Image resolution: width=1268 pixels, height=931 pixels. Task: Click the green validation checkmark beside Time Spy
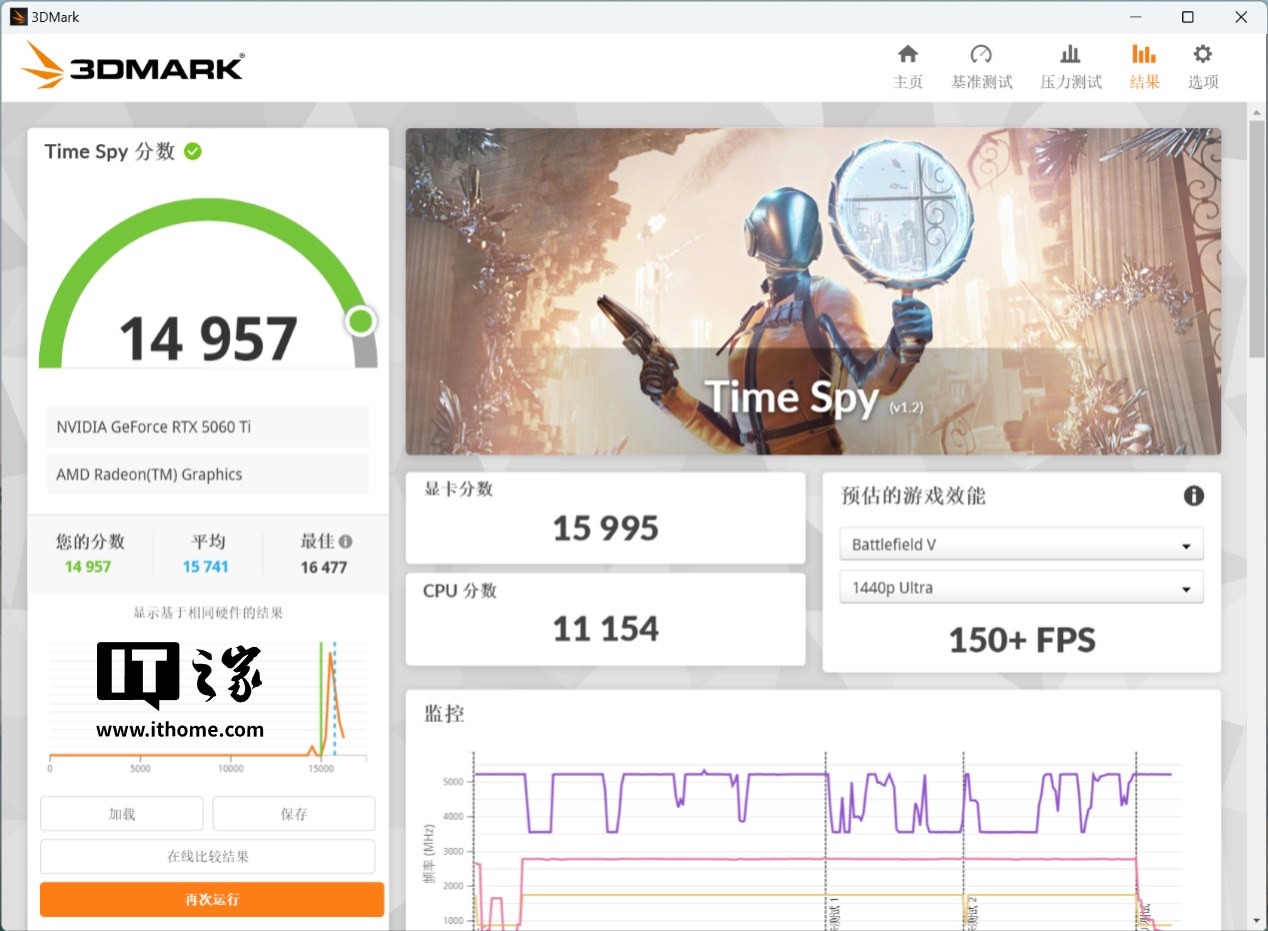point(193,151)
